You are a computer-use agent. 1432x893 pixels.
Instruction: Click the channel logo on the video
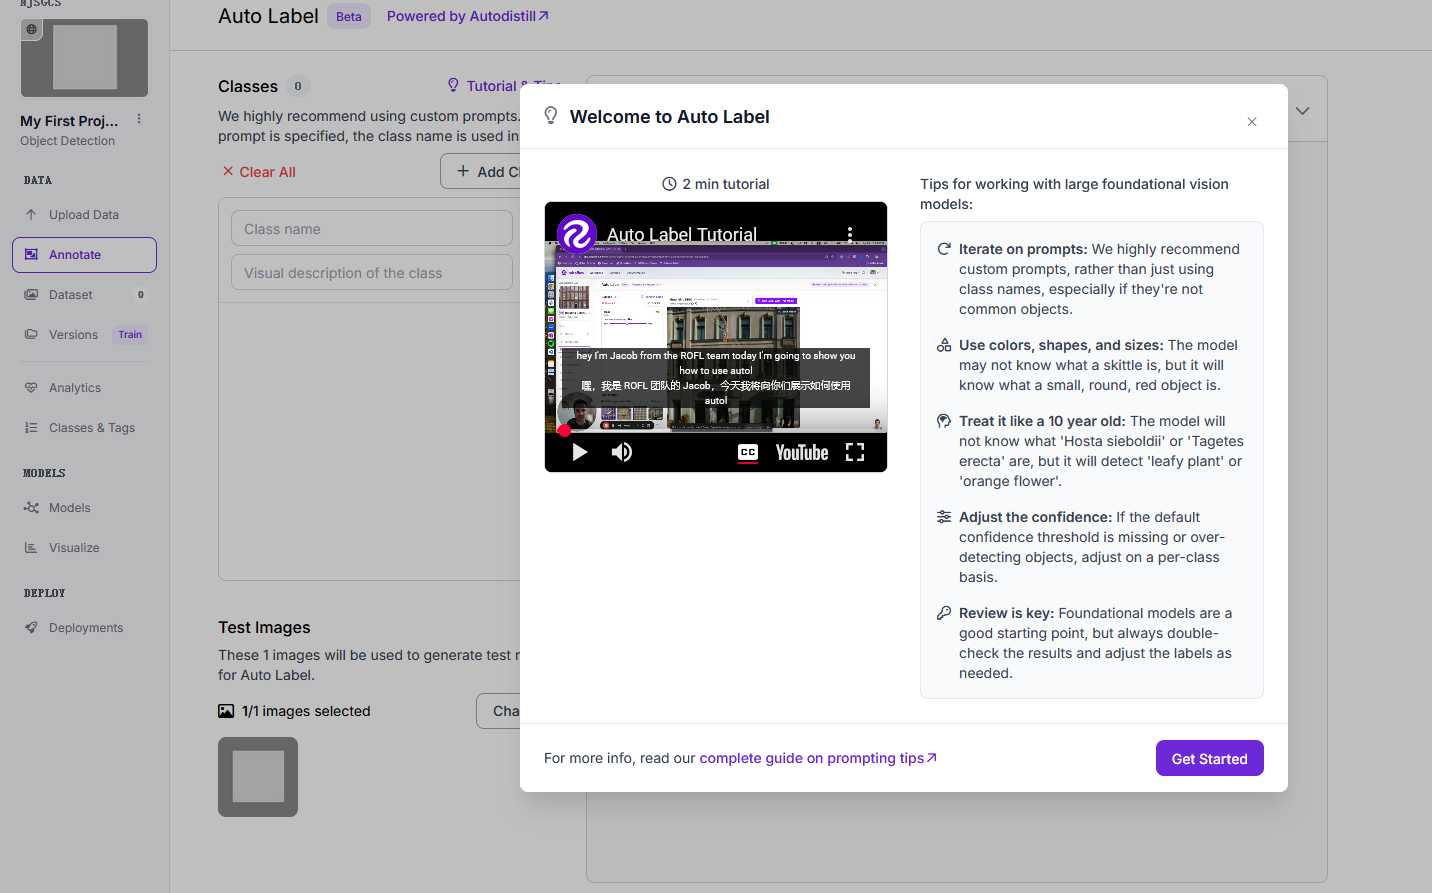click(x=577, y=234)
